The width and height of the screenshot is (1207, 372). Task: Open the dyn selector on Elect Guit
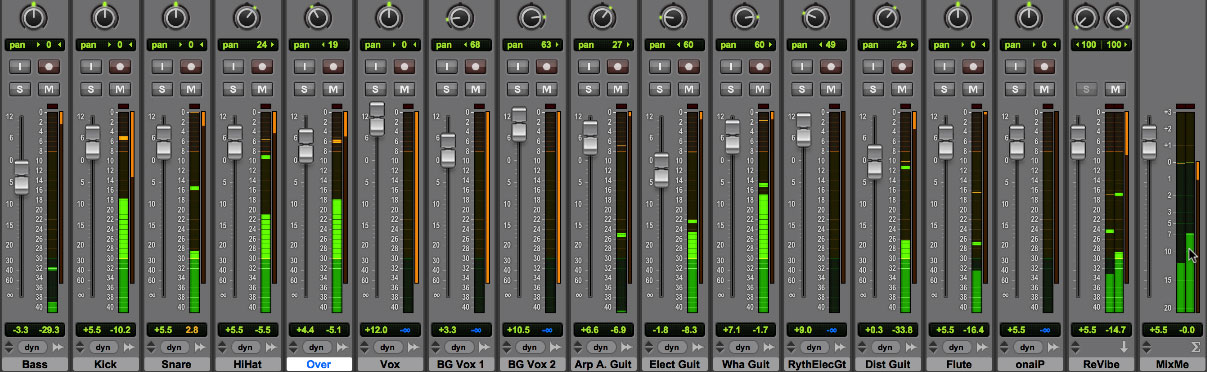point(673,346)
